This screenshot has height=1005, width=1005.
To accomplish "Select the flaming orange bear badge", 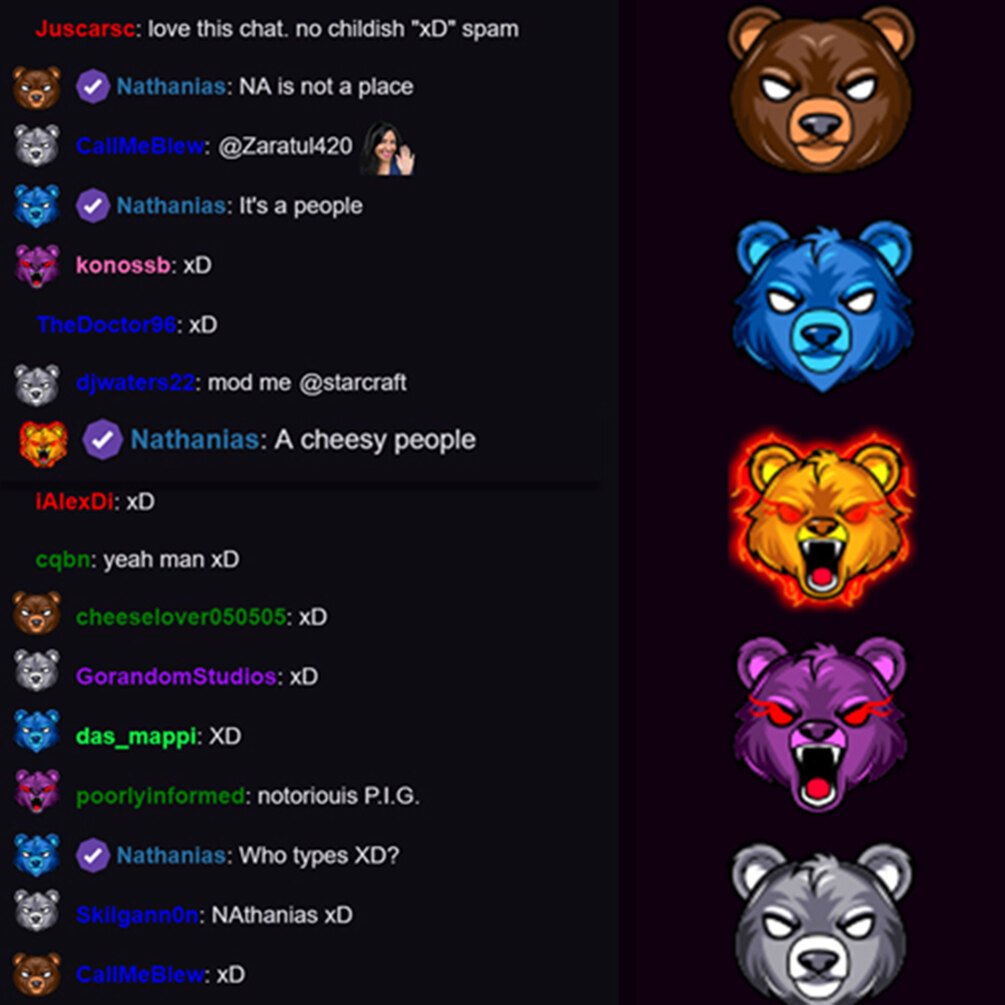I will pos(822,518).
